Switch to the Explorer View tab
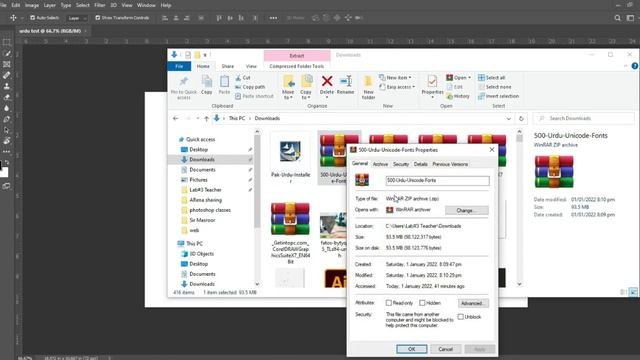 coord(251,66)
